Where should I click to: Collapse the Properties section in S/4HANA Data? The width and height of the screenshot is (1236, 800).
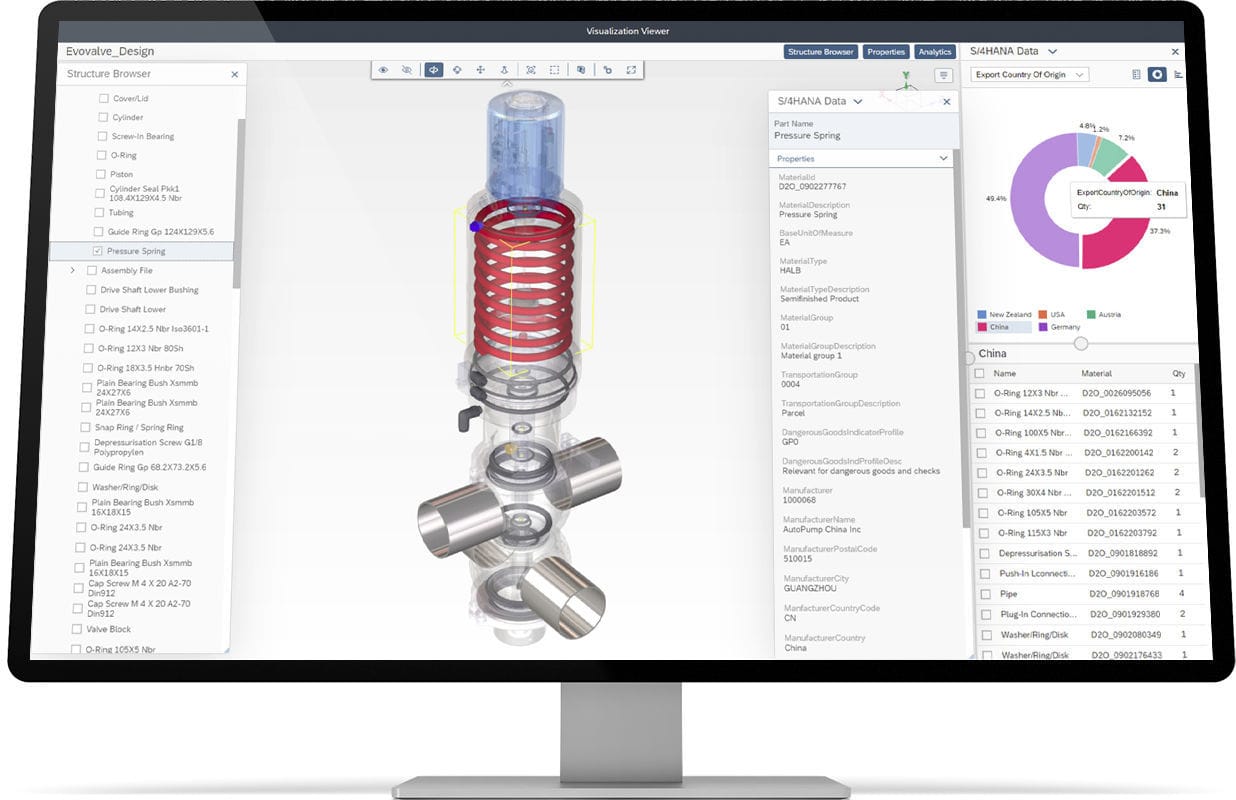coord(942,159)
